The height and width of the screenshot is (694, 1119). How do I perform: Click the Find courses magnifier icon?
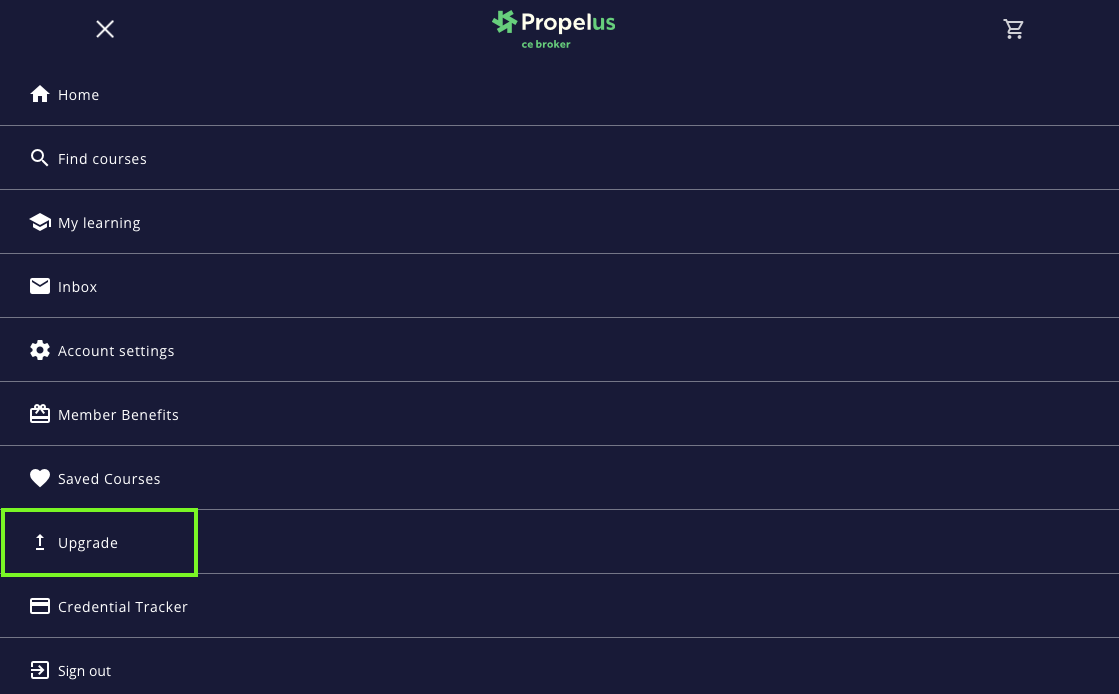click(40, 158)
